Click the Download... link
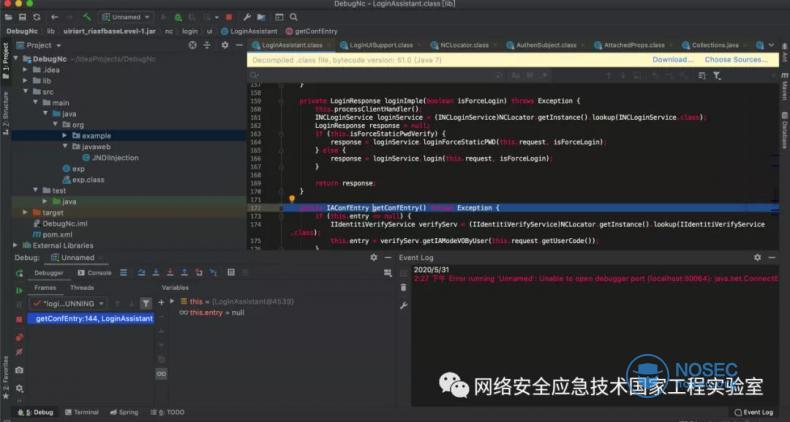790x422 pixels. coord(673,59)
